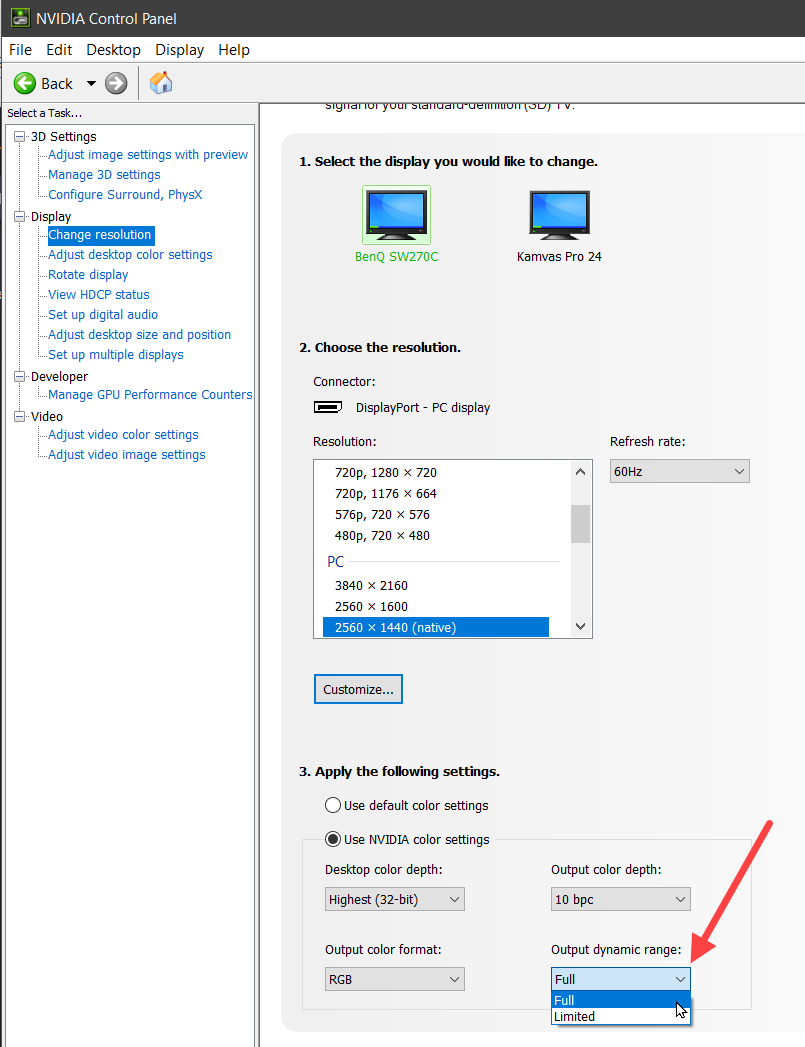This screenshot has height=1047, width=805.
Task: Click the grey Forward arrow icon
Action: (116, 83)
